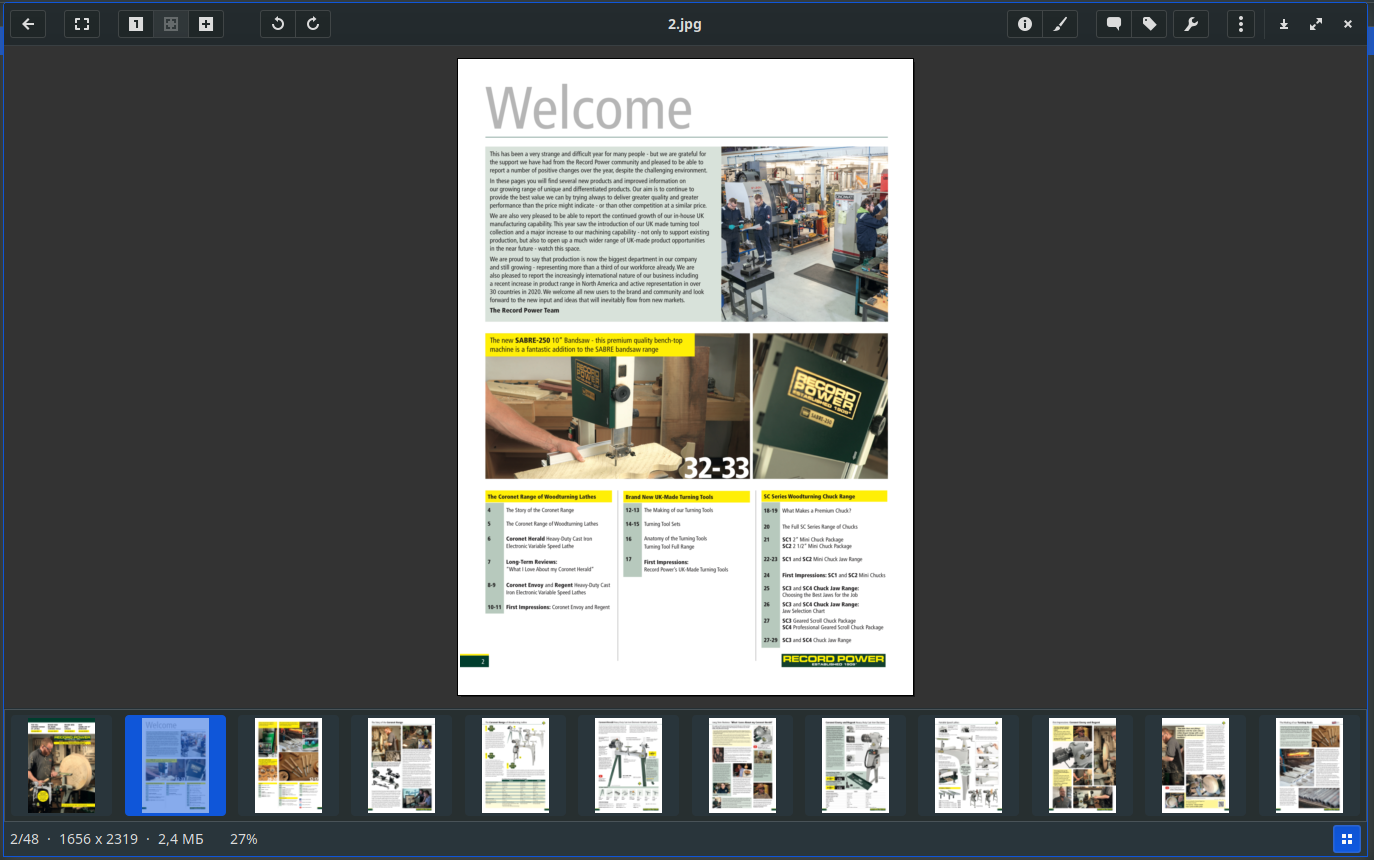Open the third thumbnail in the filmstrip
The height and width of the screenshot is (860, 1374).
click(288, 765)
